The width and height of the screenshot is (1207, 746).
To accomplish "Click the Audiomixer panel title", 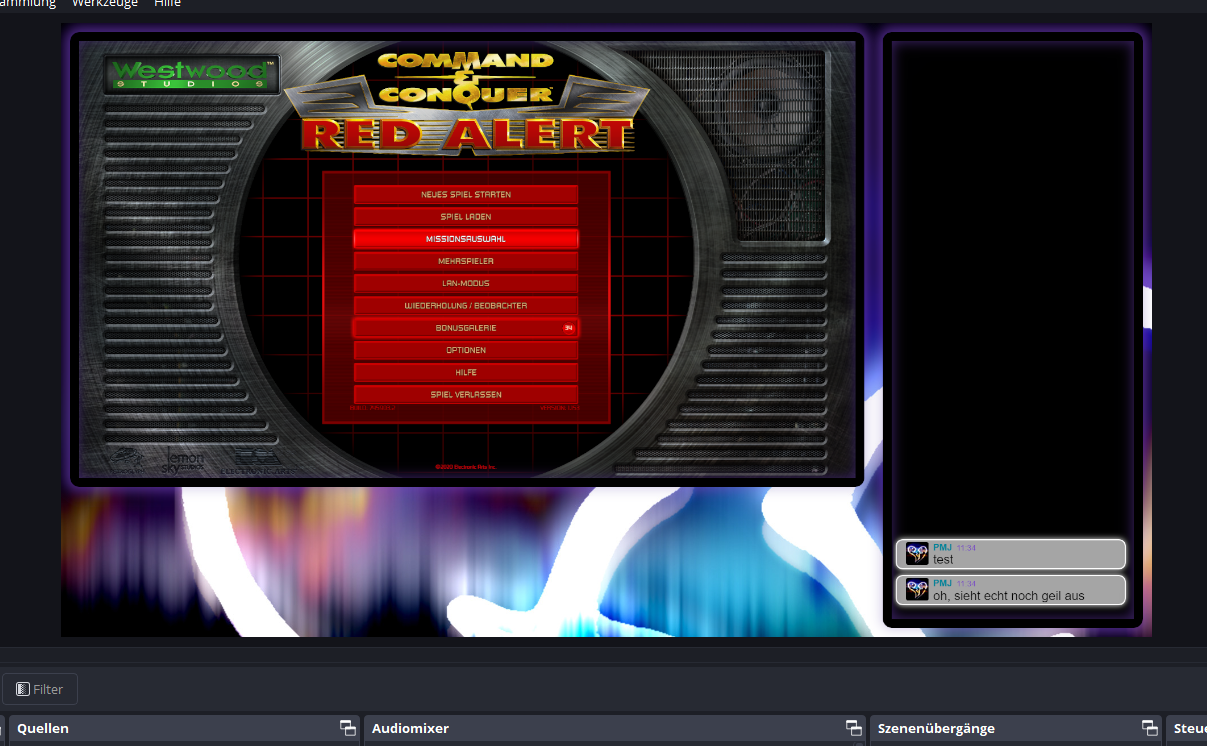I will [410, 728].
